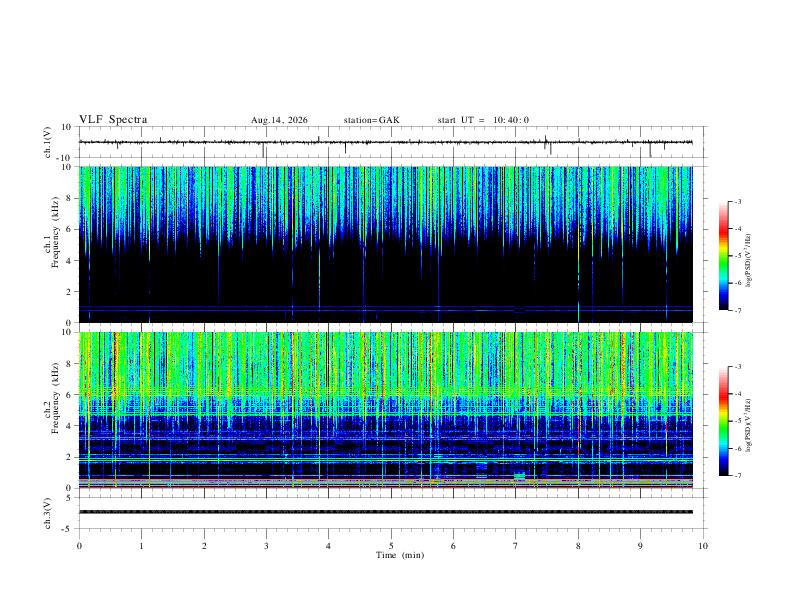Click the ch.2 lower color scale bar
This screenshot has height=612, width=792.
pyautogui.click(x=723, y=421)
